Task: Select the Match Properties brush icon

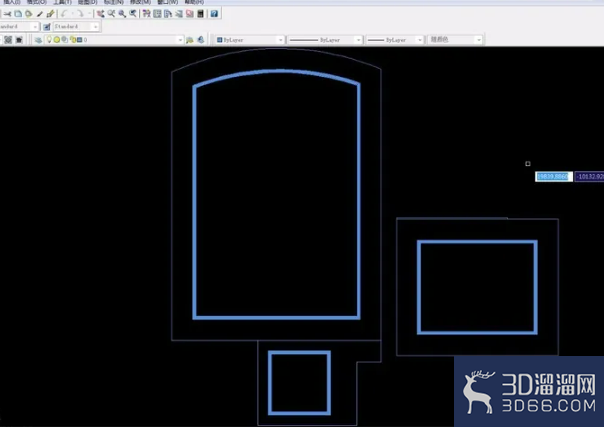Action: pyautogui.click(x=50, y=14)
